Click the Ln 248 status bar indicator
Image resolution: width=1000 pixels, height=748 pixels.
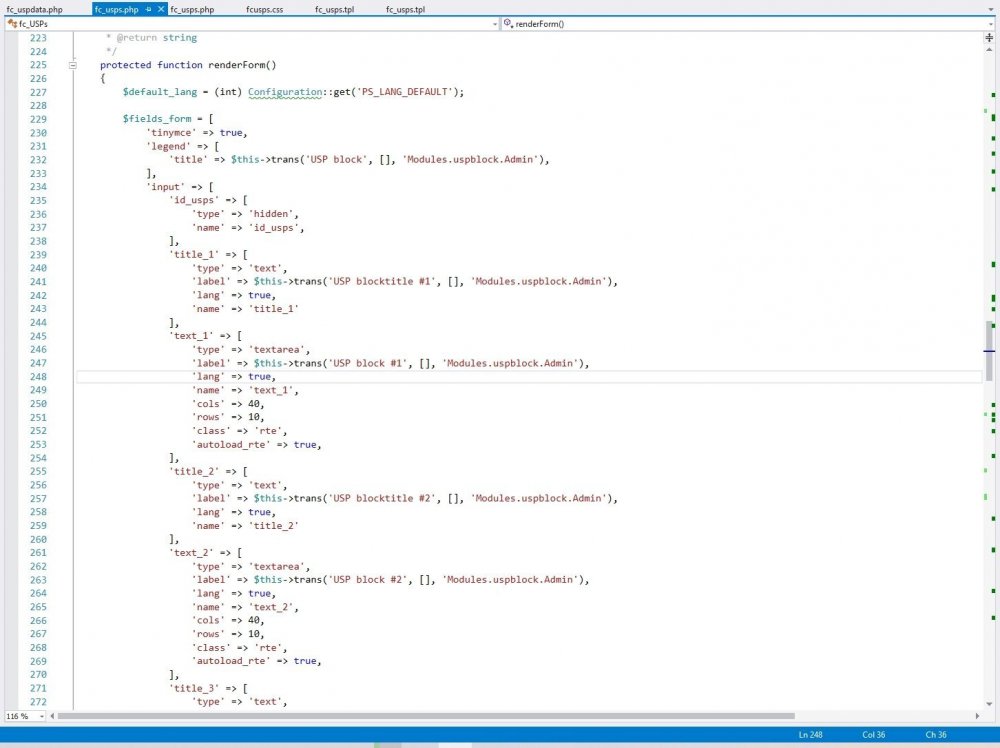[812, 734]
